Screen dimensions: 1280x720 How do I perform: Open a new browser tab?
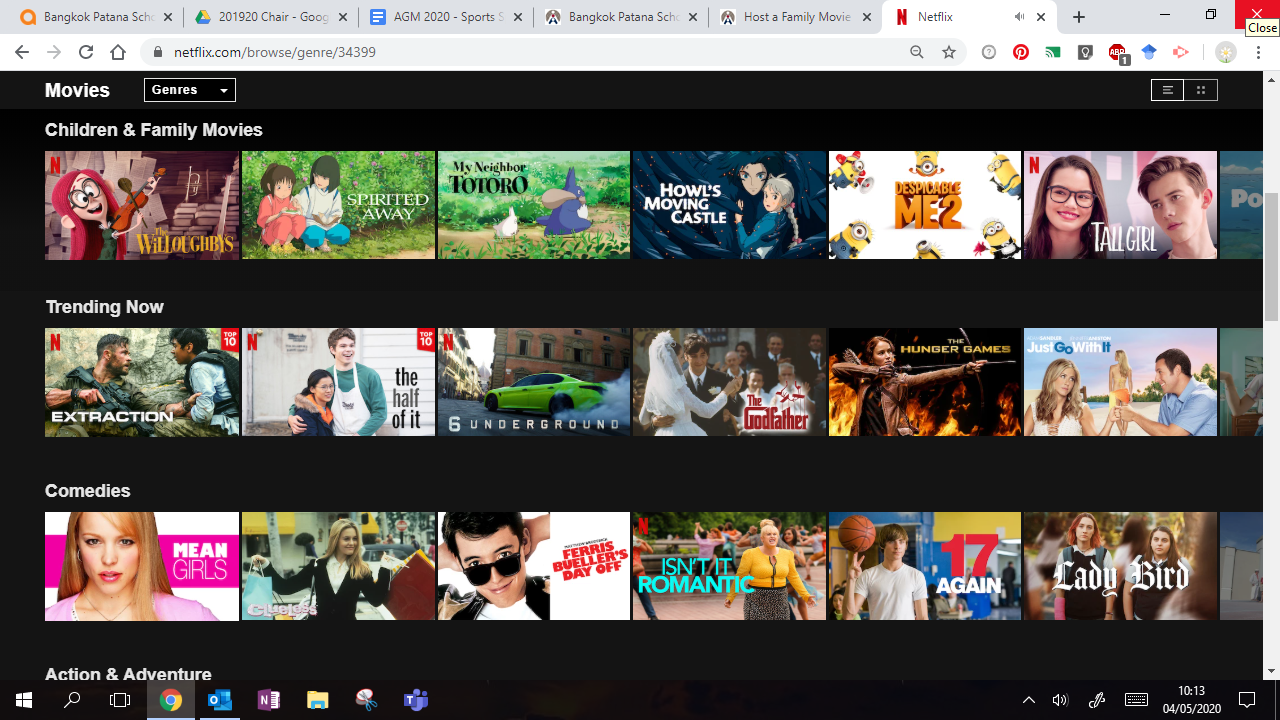[x=1079, y=17]
